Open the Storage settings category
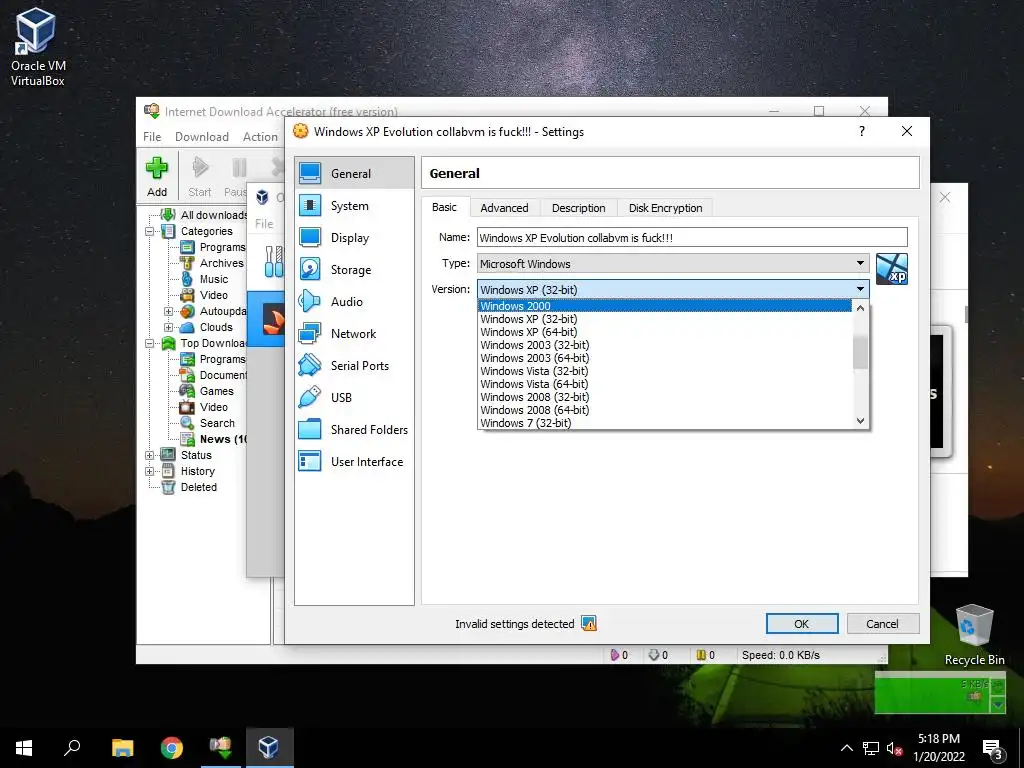Image resolution: width=1024 pixels, height=768 pixels. click(354, 269)
